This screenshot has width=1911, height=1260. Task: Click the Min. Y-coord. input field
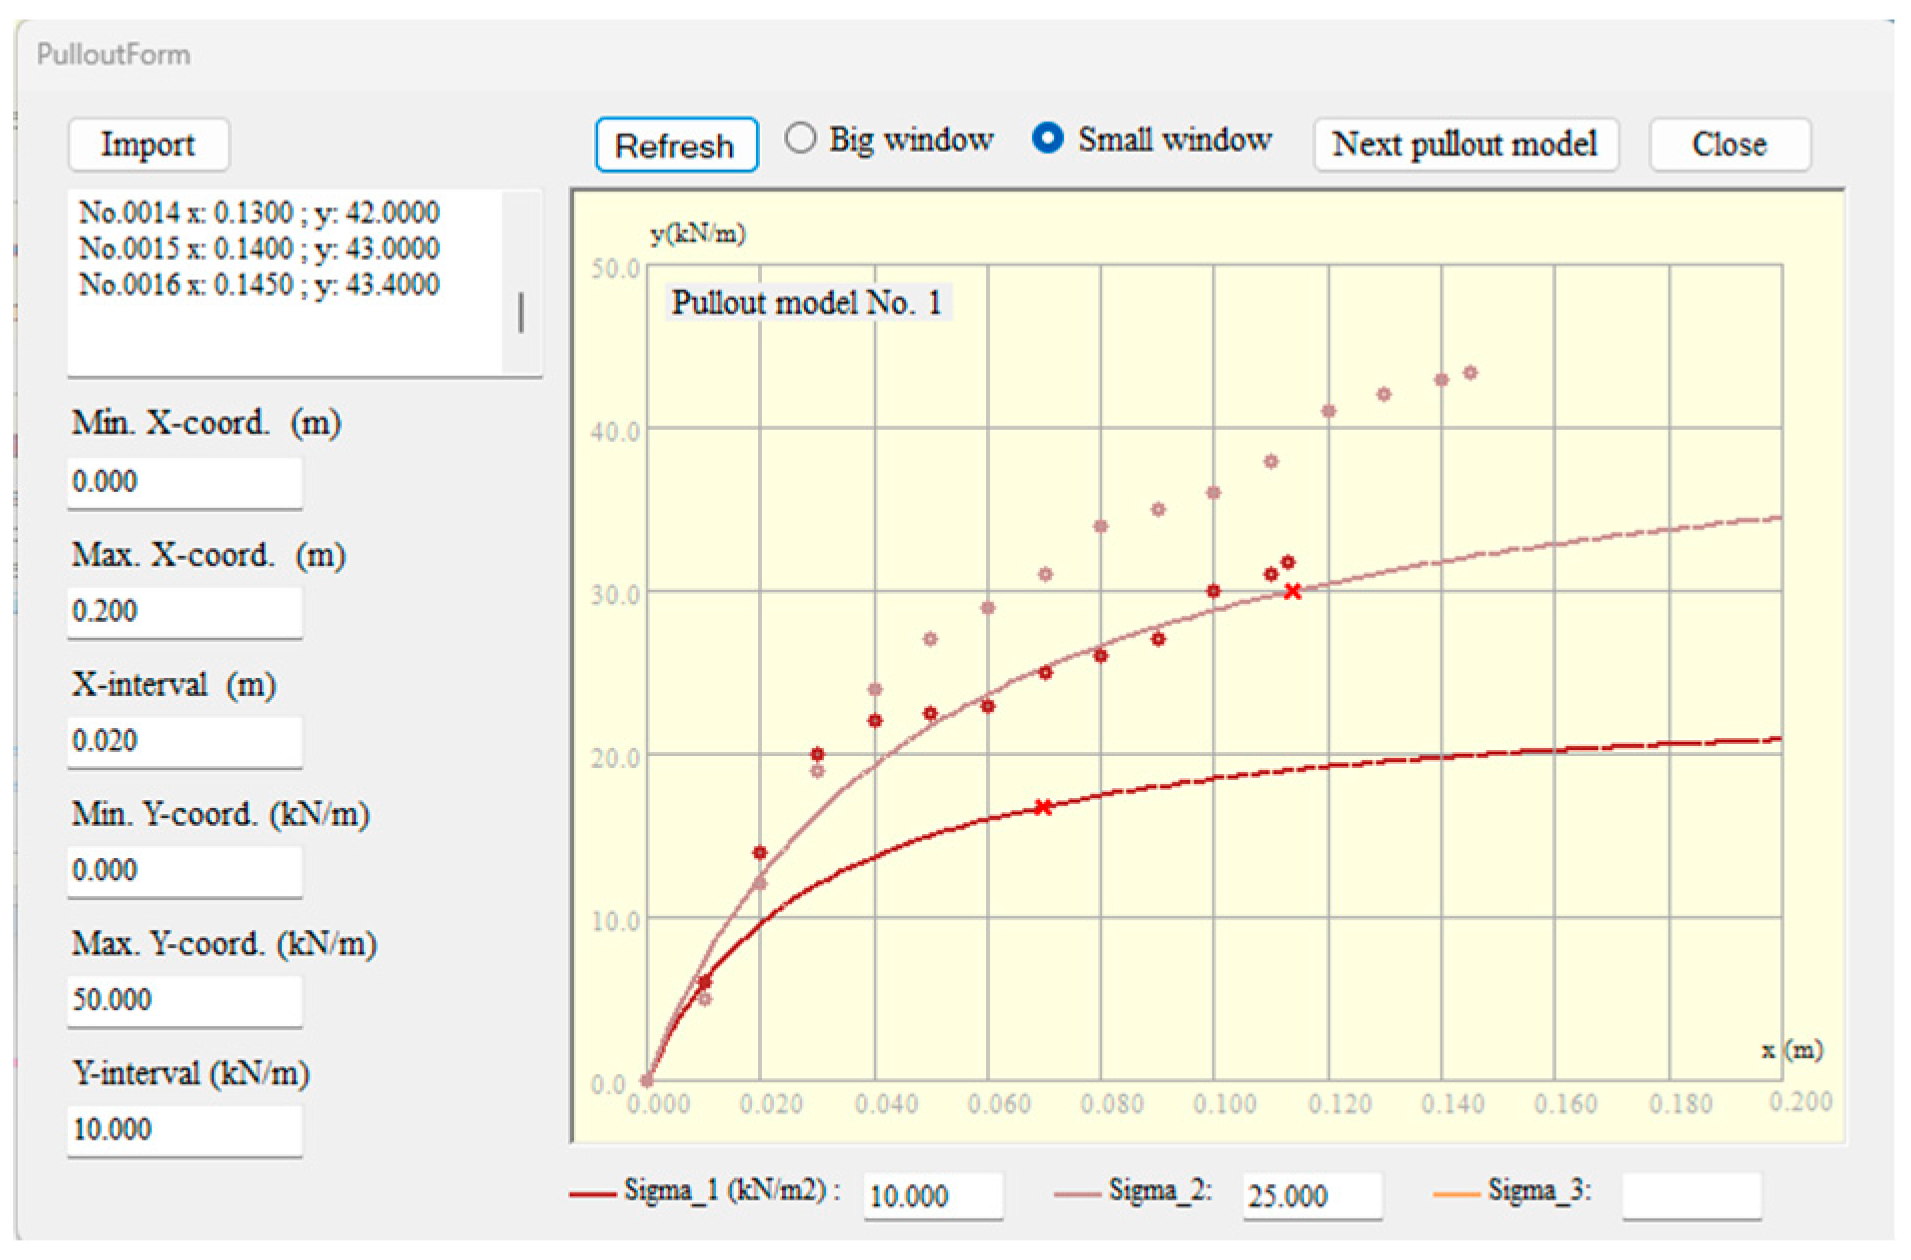(184, 870)
